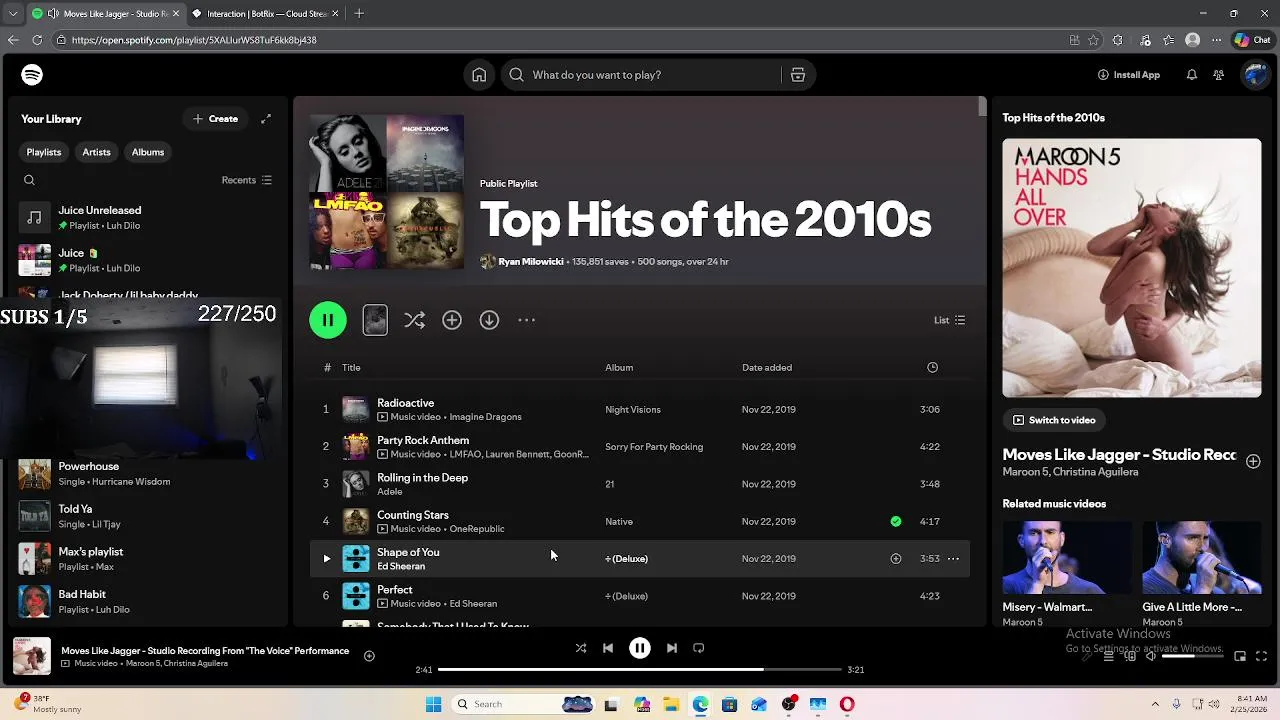Toggle saved checkmark on Counting Stars

tap(896, 521)
